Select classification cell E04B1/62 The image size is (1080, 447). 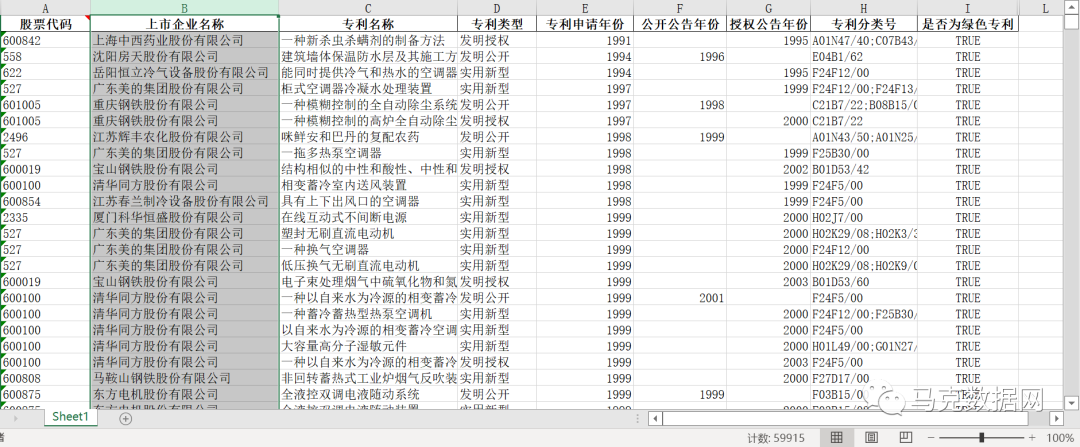[864, 56]
